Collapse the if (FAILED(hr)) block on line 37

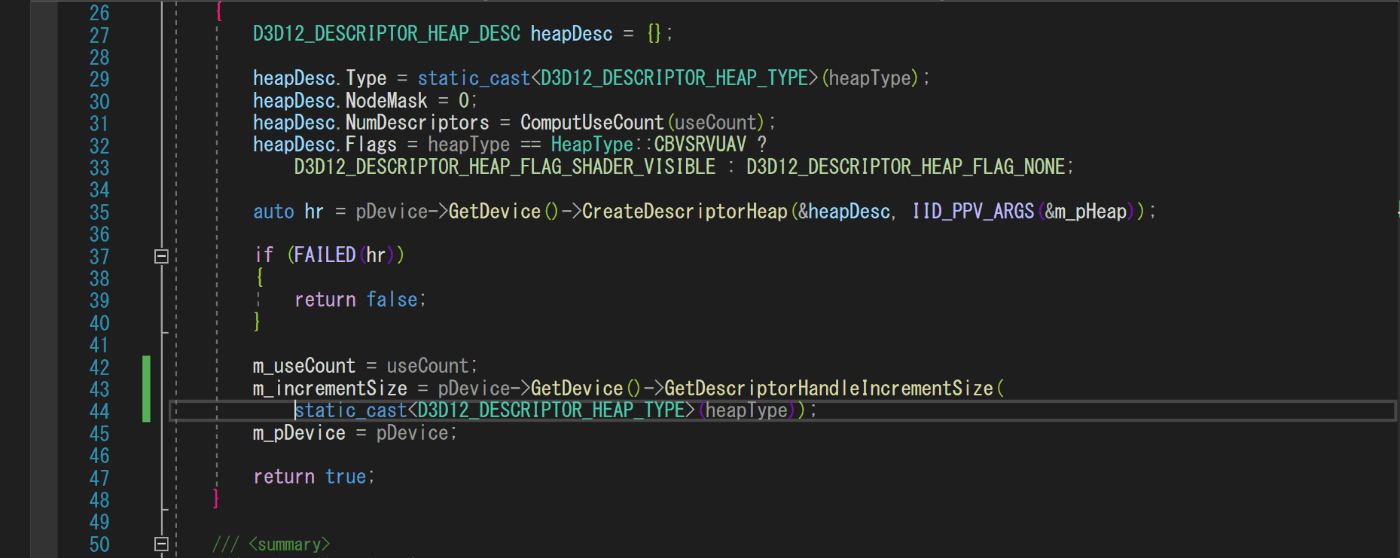(160, 256)
